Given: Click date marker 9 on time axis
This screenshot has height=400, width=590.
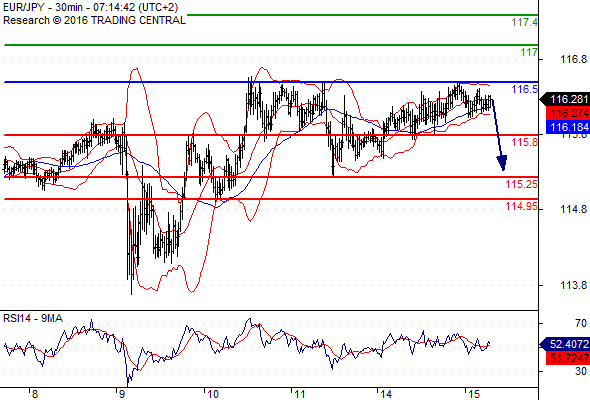Looking at the screenshot, I should 122,394.
